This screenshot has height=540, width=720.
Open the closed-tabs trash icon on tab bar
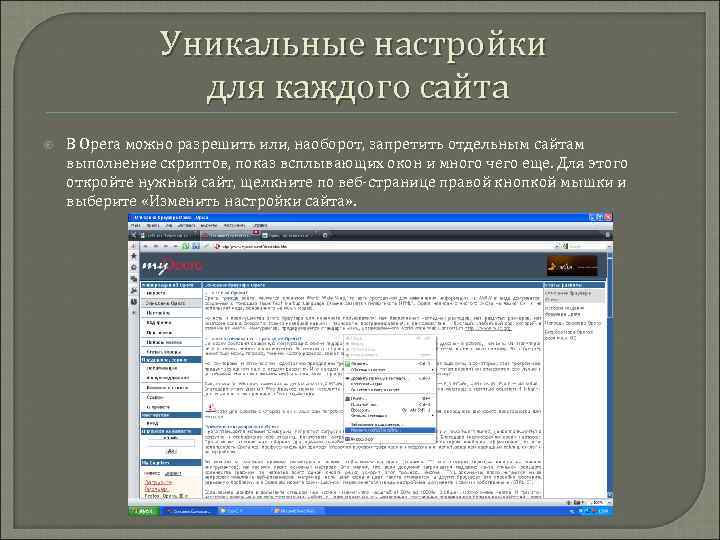[x=608, y=235]
